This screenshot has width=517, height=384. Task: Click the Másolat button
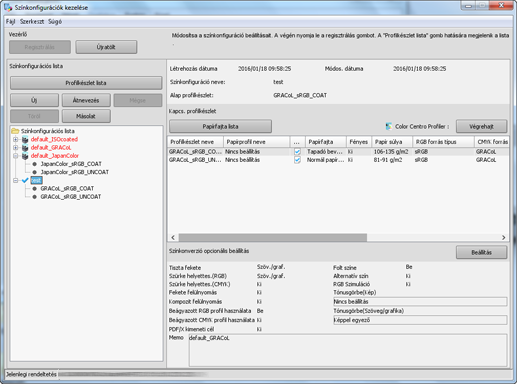tap(86, 116)
